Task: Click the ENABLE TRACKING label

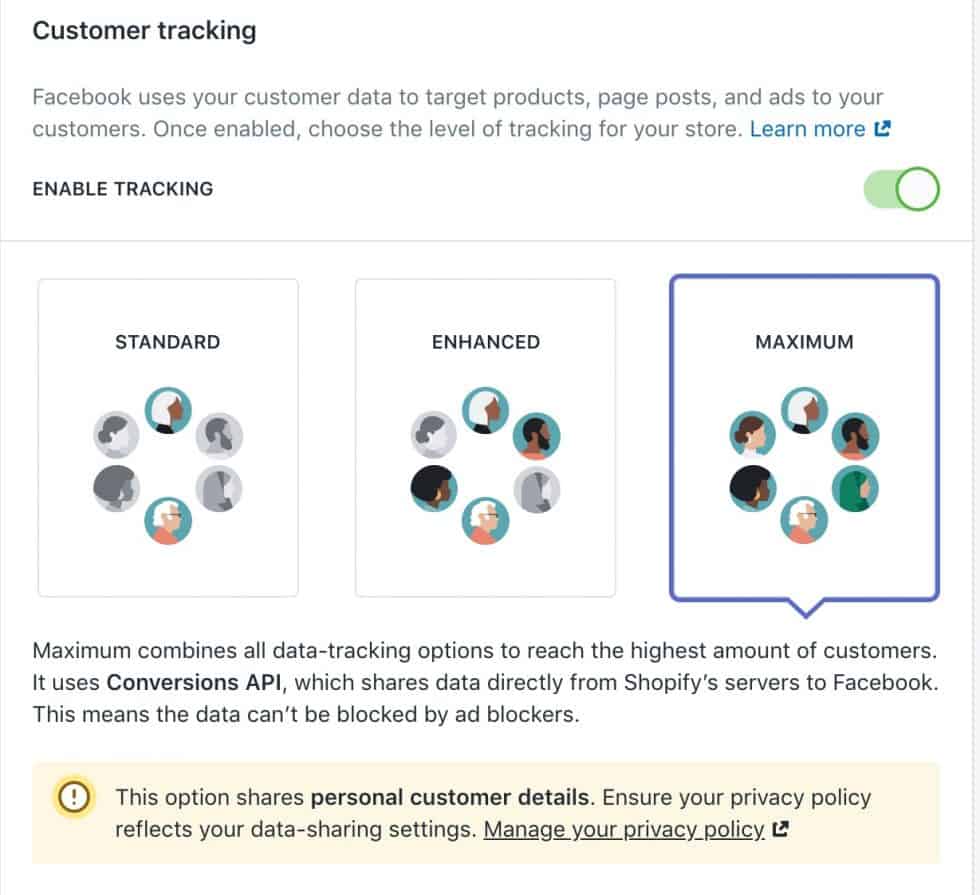Action: [x=123, y=188]
